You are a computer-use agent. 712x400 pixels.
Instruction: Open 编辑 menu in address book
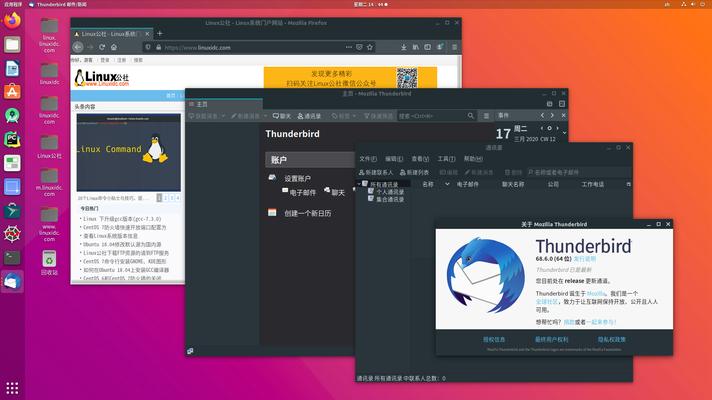pyautogui.click(x=394, y=159)
